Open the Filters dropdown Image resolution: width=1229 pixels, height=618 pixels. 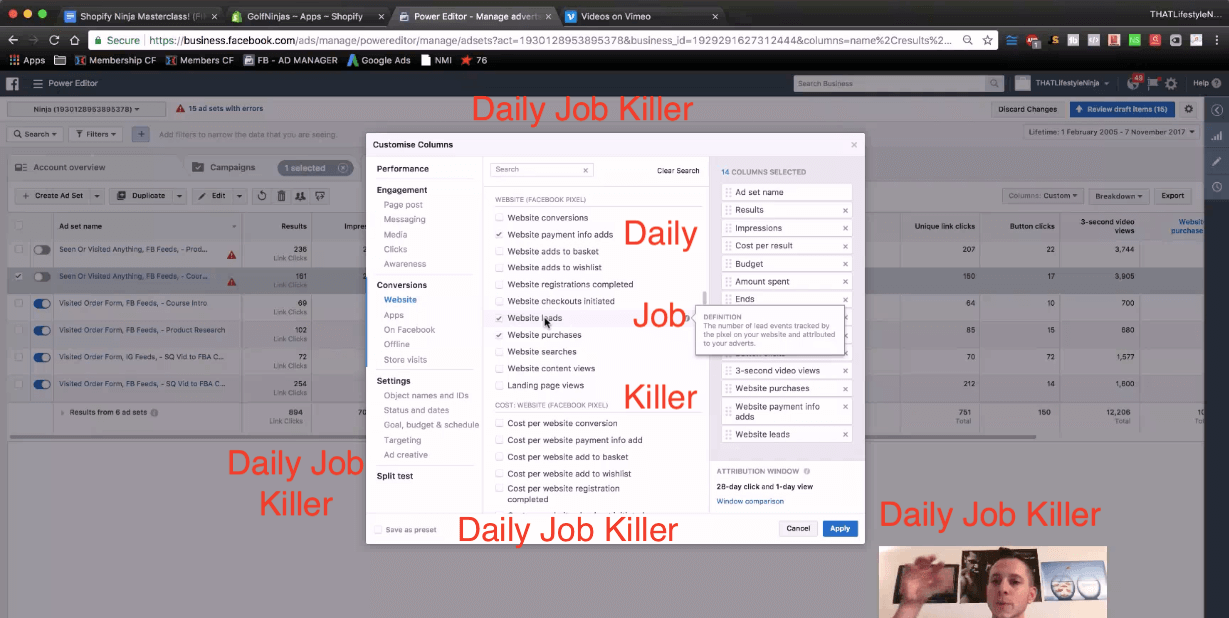[97, 134]
